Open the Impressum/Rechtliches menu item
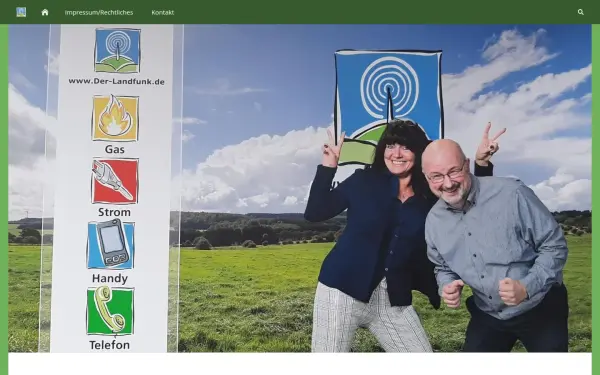 (x=99, y=12)
